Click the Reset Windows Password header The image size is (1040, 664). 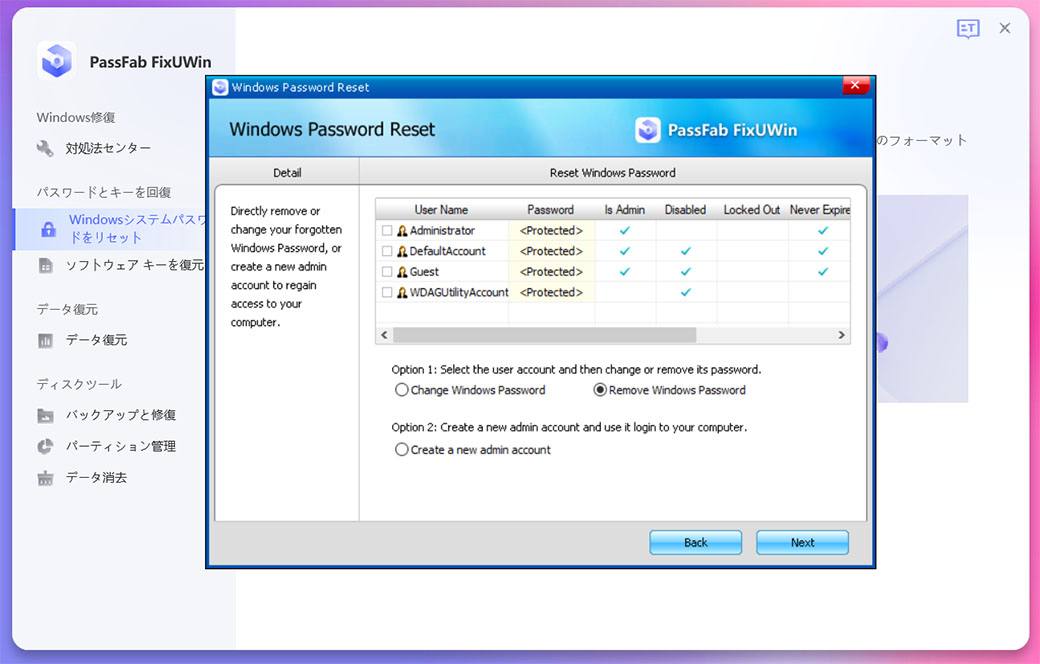[x=612, y=172]
